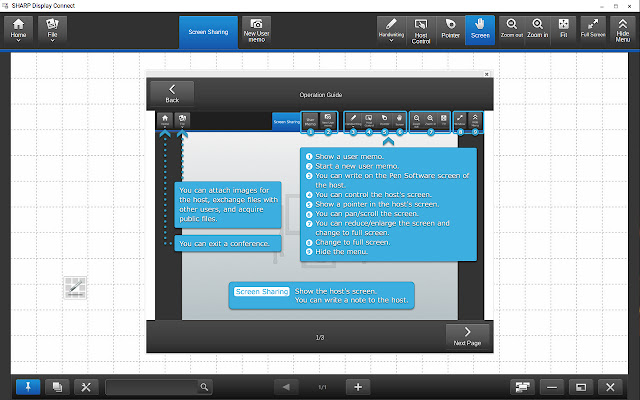The image size is (640, 400).
Task: Click into the bottom search field
Action: 152,387
